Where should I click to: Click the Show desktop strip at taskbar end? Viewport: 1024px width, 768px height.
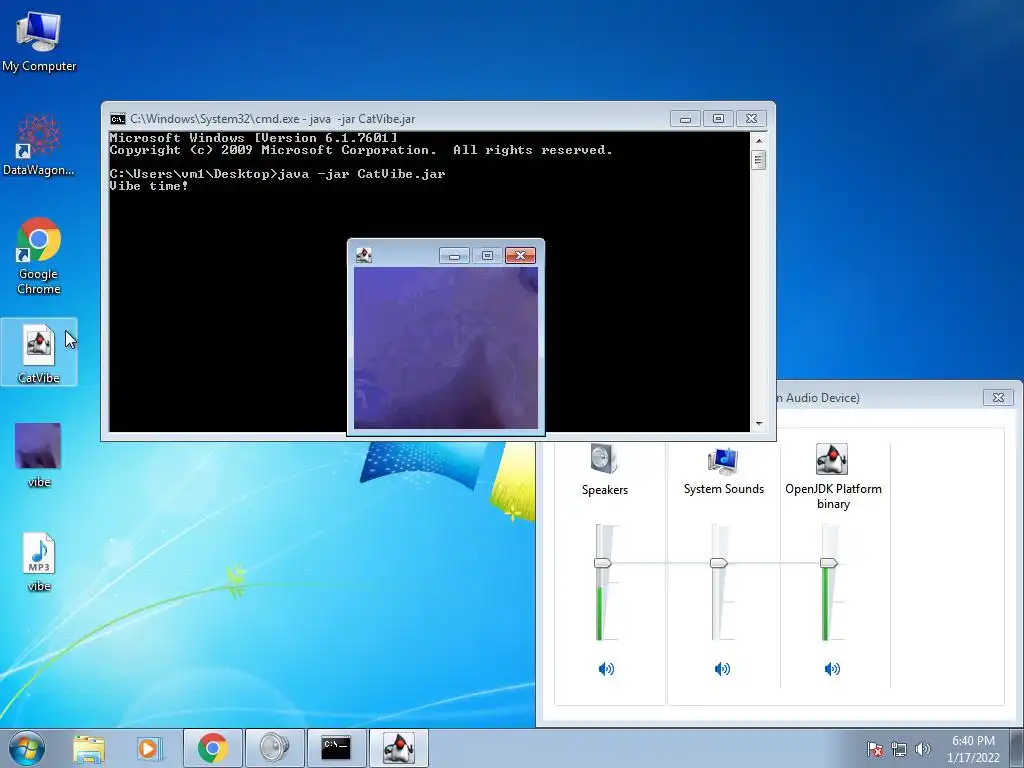[x=1017, y=748]
